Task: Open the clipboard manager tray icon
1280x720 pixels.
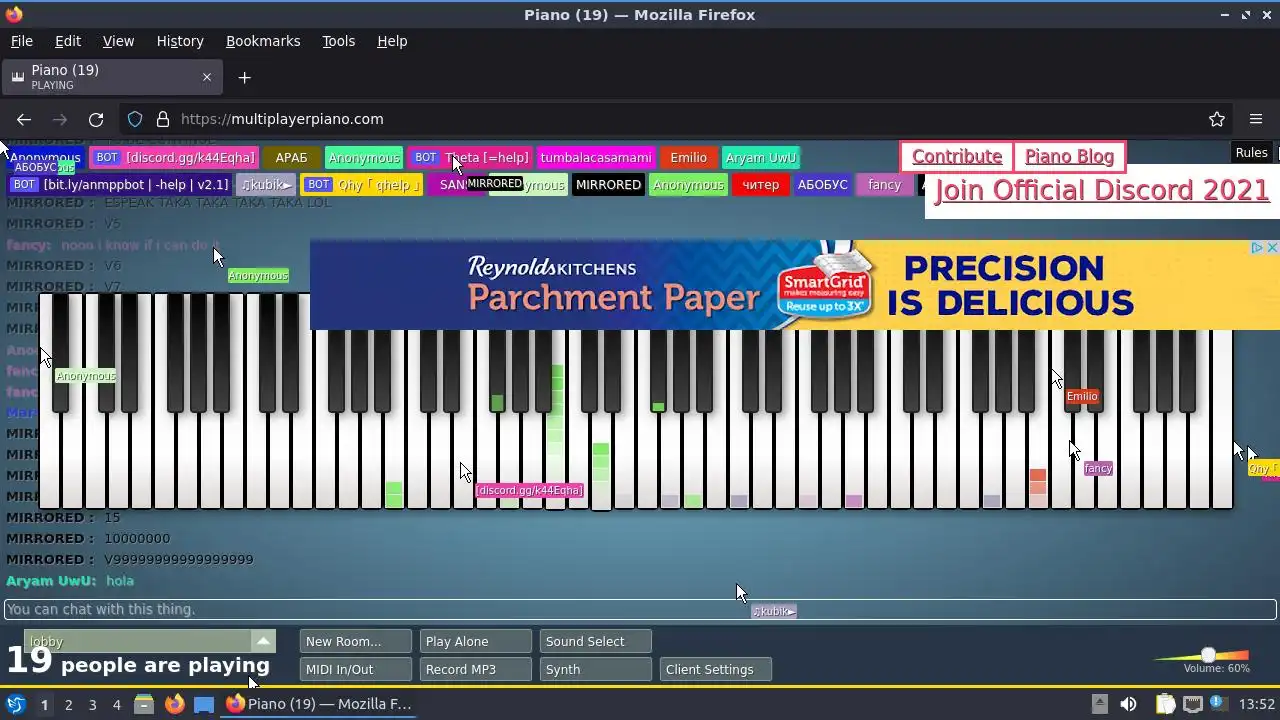Action: pyautogui.click(x=1165, y=704)
